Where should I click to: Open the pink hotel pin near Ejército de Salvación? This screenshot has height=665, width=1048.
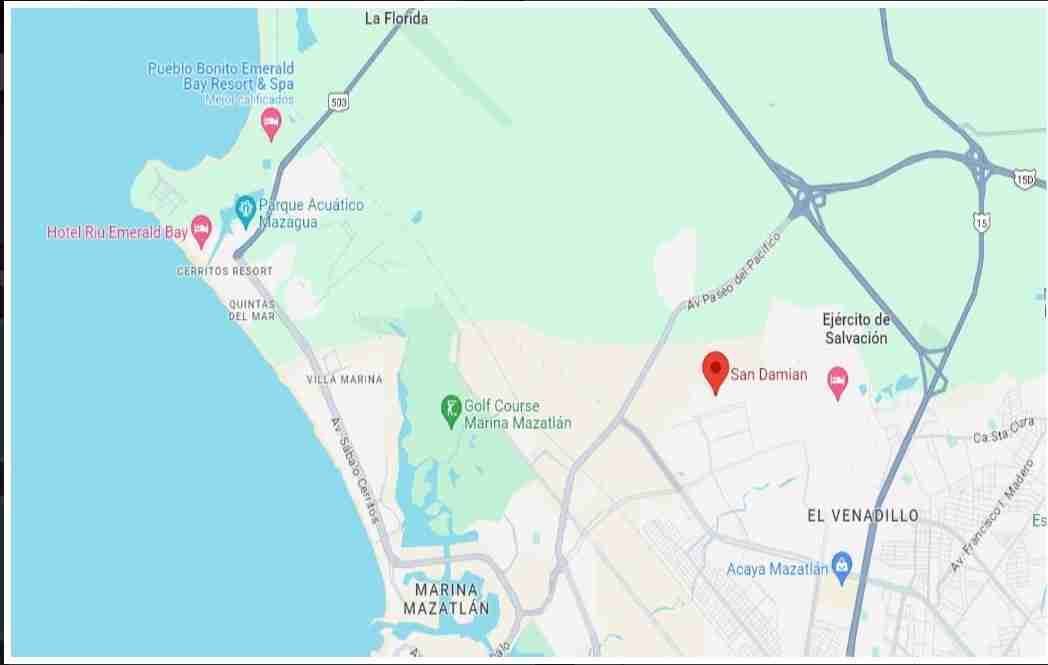click(837, 384)
